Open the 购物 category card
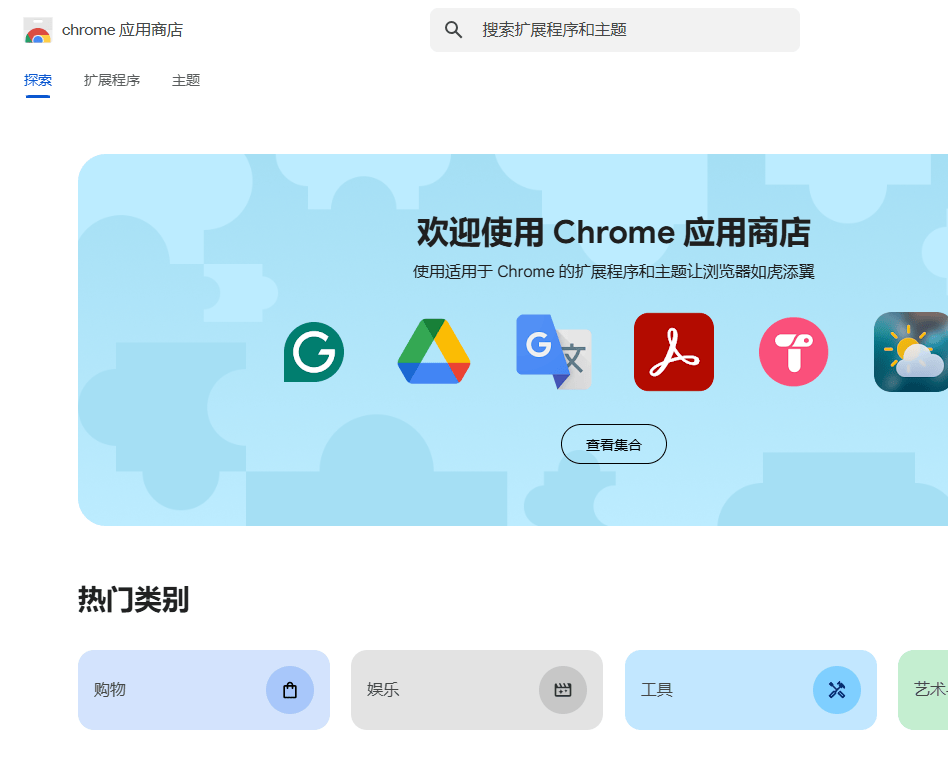Viewport: 948px width, 763px height. [x=204, y=690]
